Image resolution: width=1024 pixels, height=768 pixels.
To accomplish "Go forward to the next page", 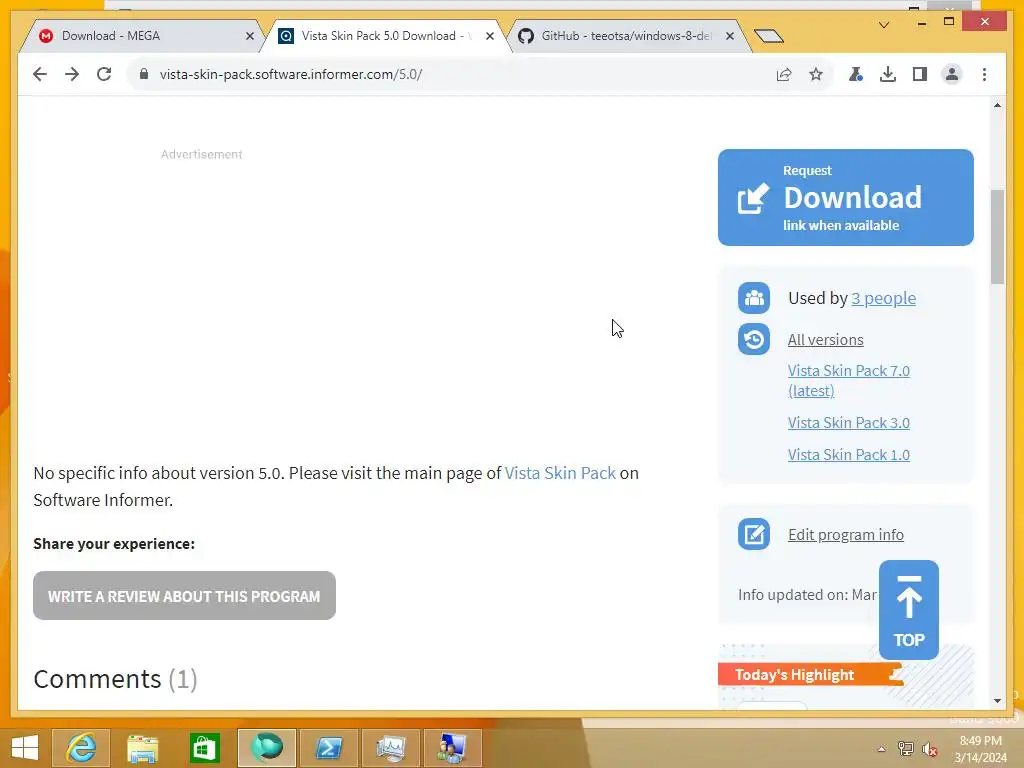I will [72, 74].
